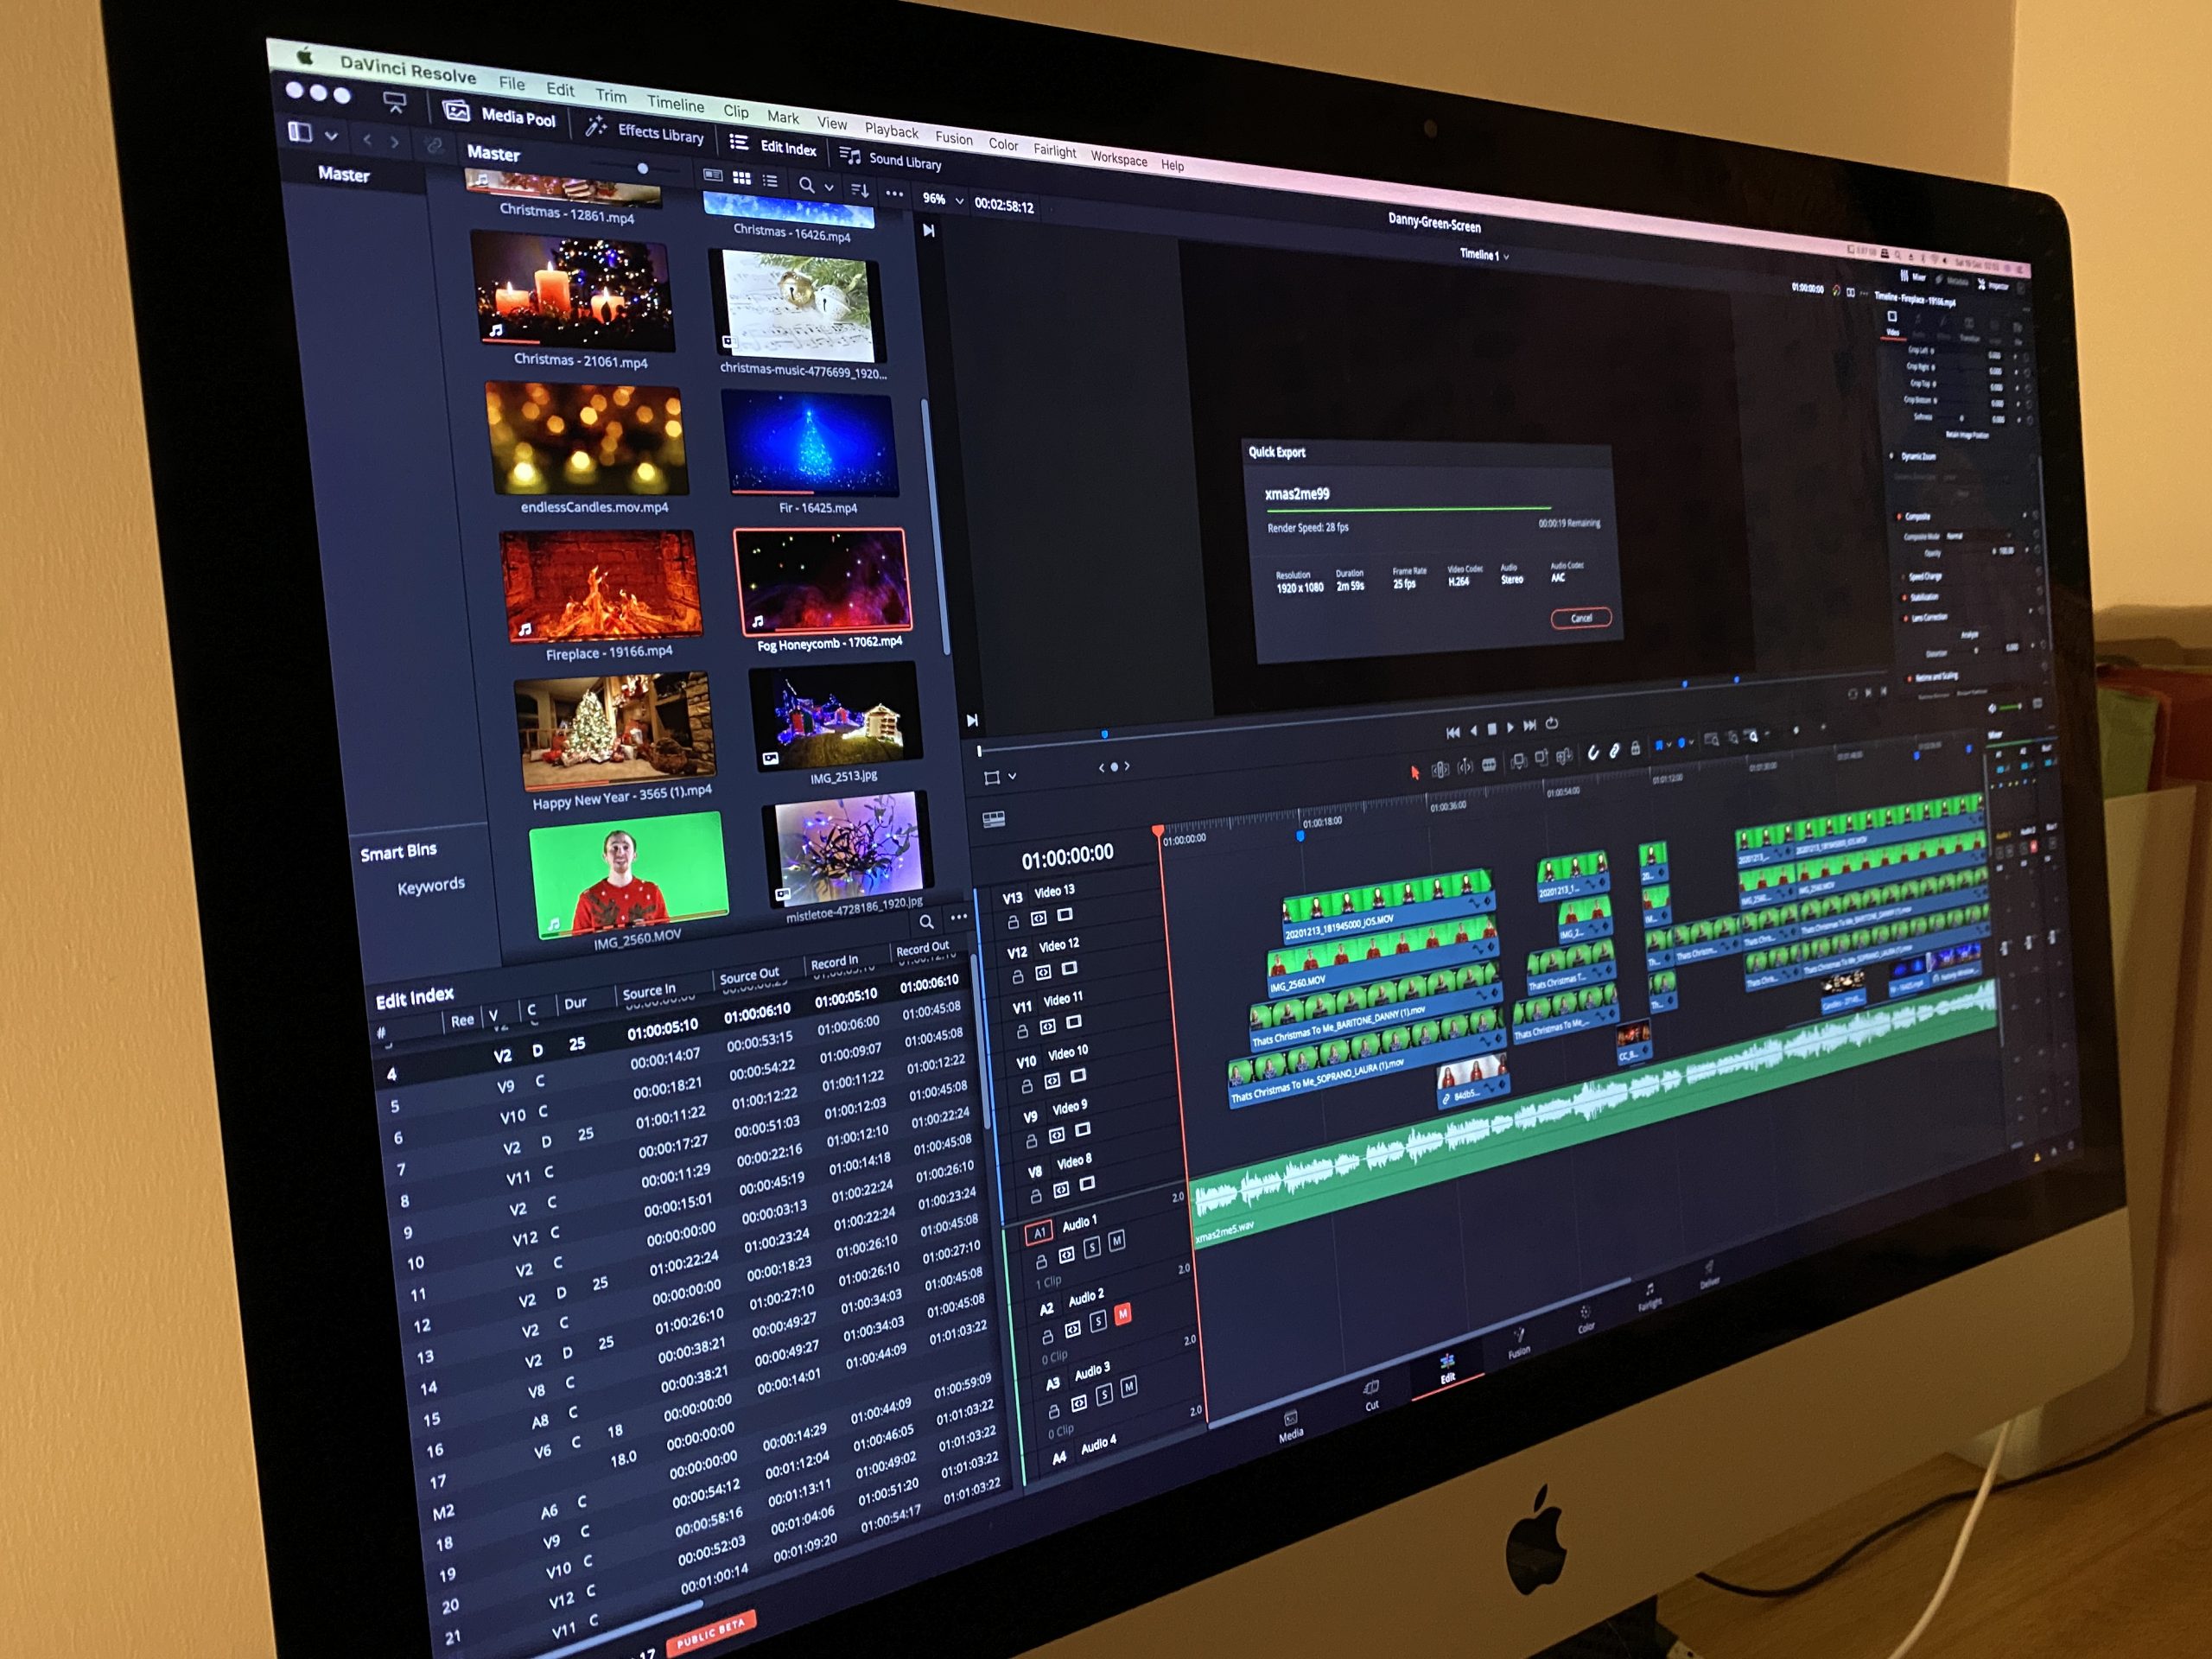The image size is (2212, 1659).
Task: Open the Timeline menu
Action: click(x=675, y=104)
